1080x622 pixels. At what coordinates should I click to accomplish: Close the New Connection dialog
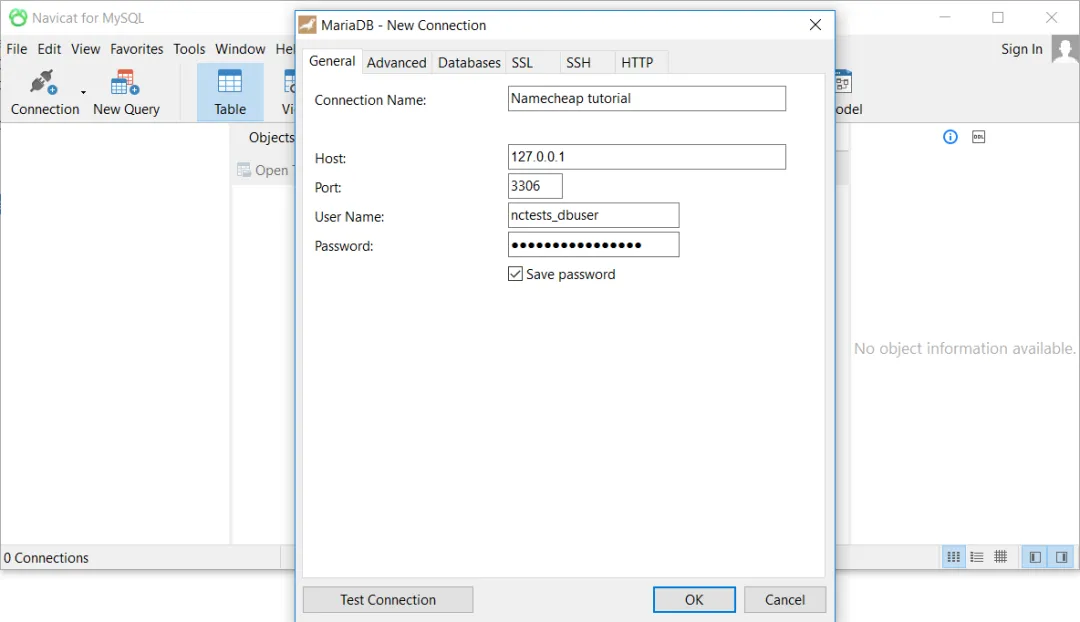pos(816,25)
